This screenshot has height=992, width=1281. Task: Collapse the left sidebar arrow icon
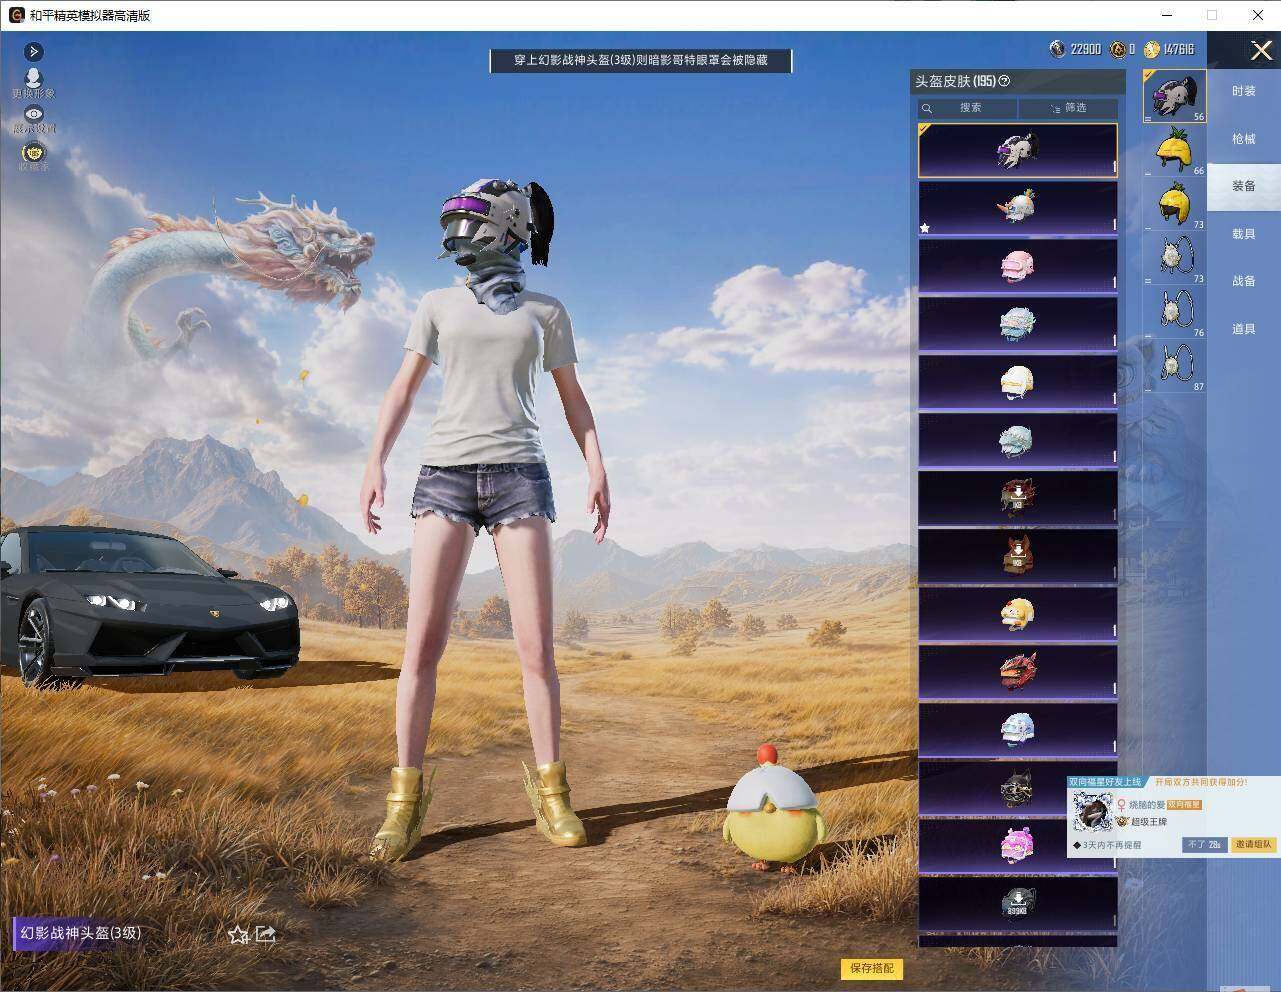(x=34, y=51)
